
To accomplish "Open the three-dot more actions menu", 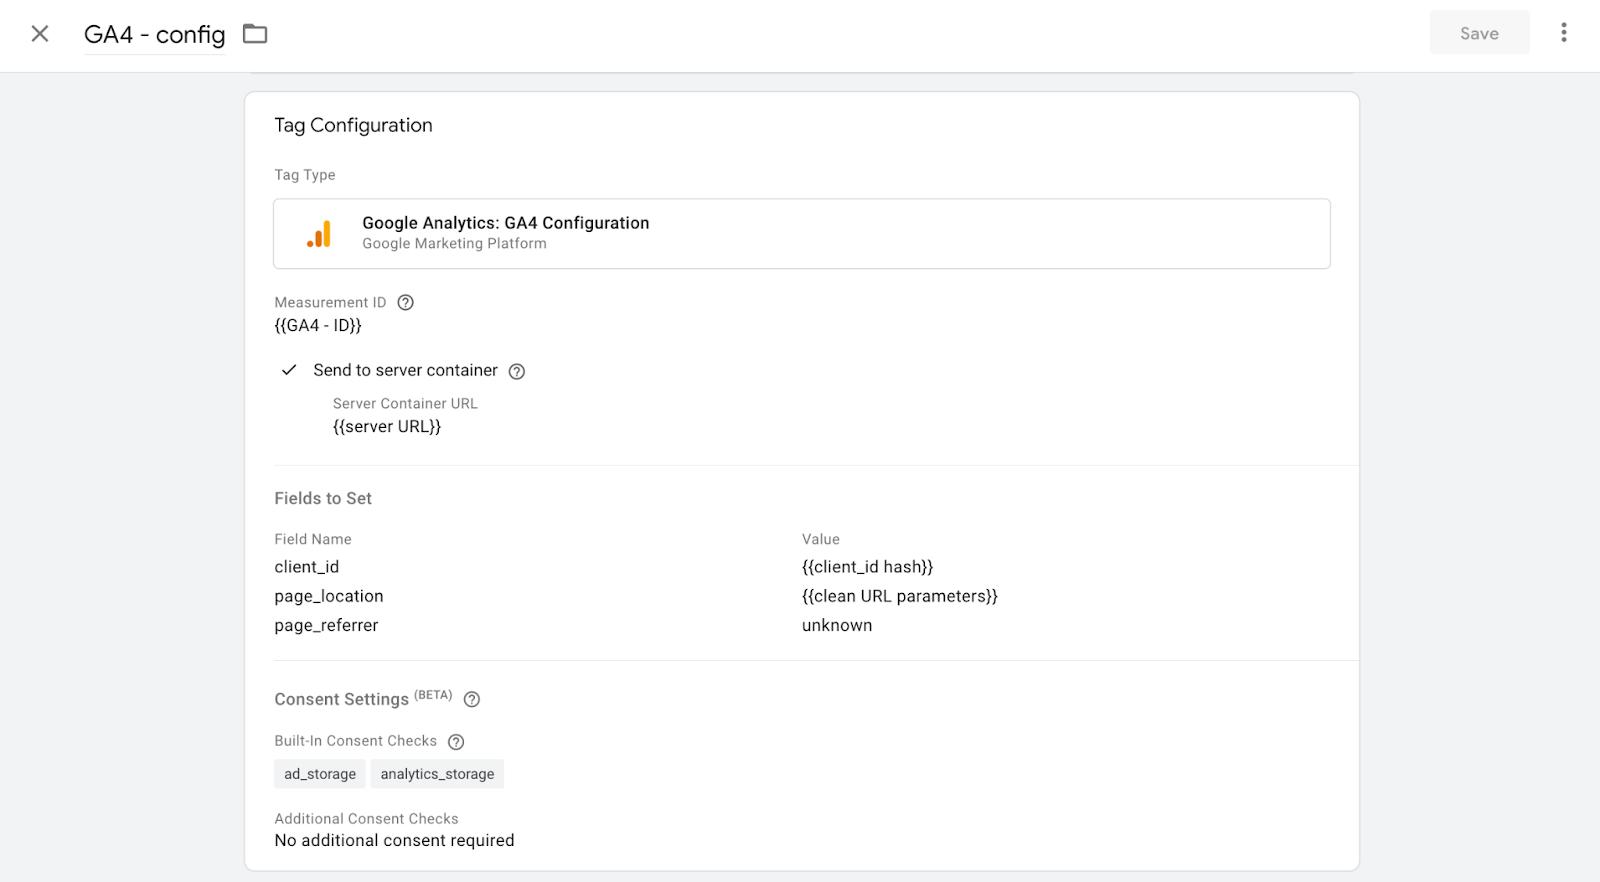I will point(1564,33).
